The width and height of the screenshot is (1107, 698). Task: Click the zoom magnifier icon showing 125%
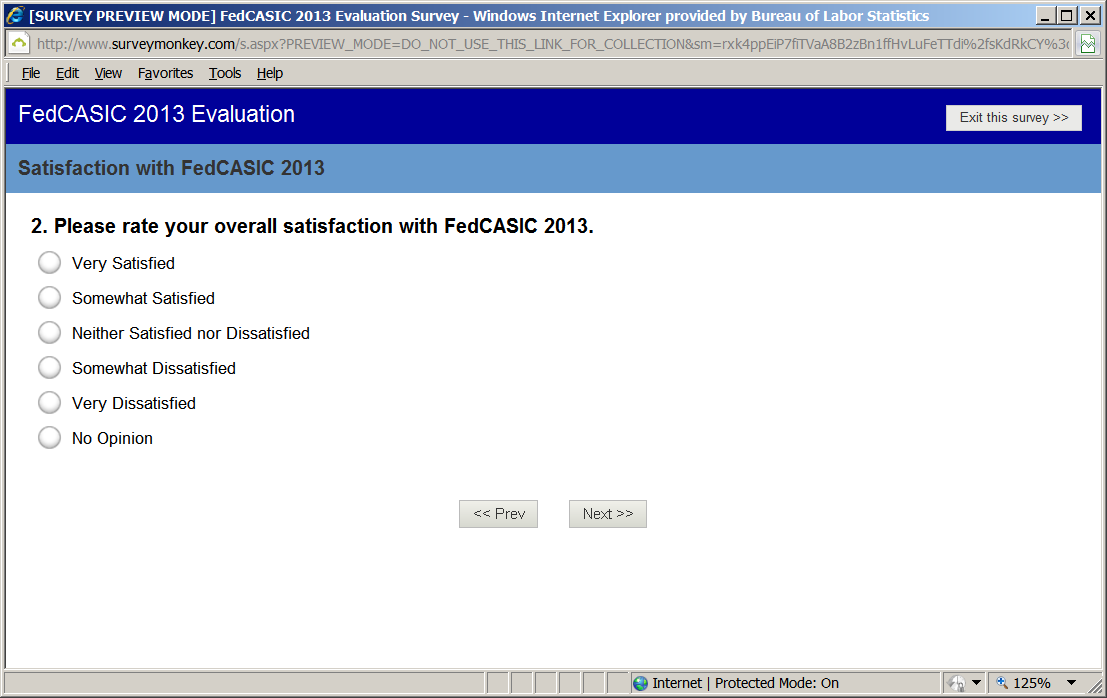[1002, 682]
